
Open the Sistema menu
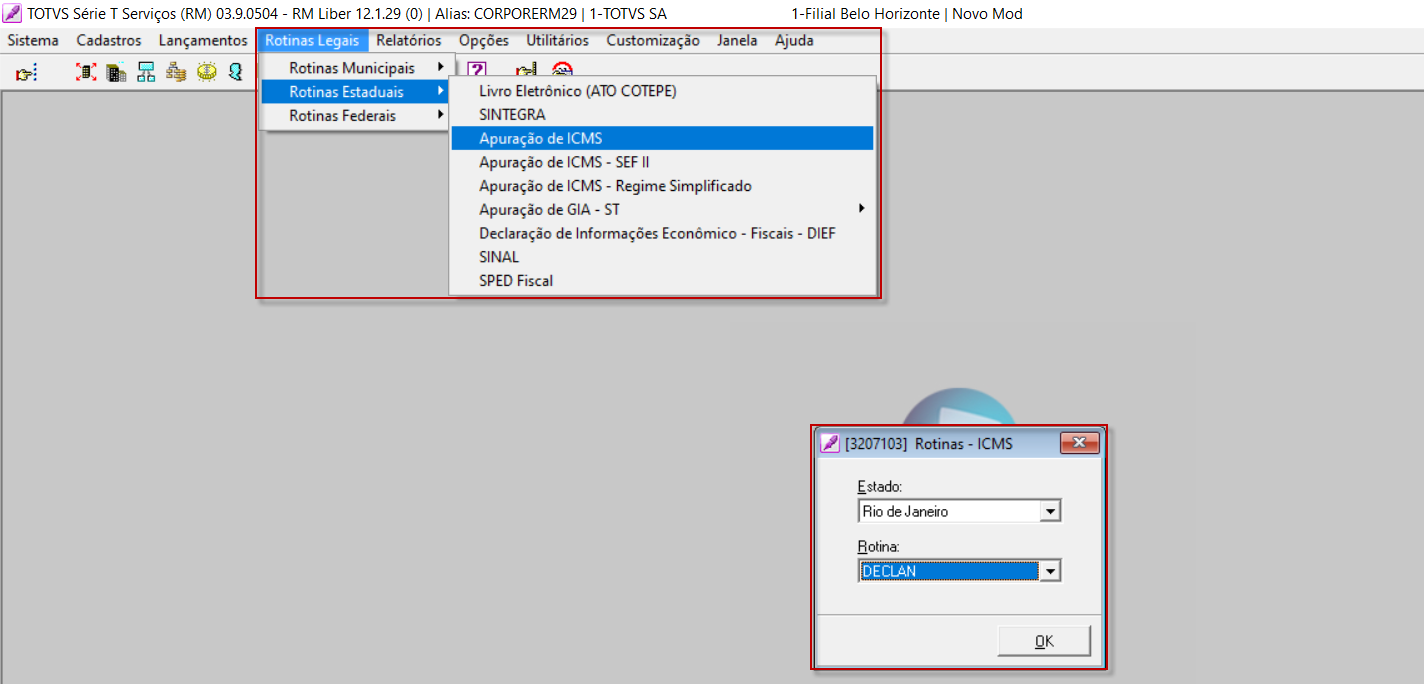point(33,41)
